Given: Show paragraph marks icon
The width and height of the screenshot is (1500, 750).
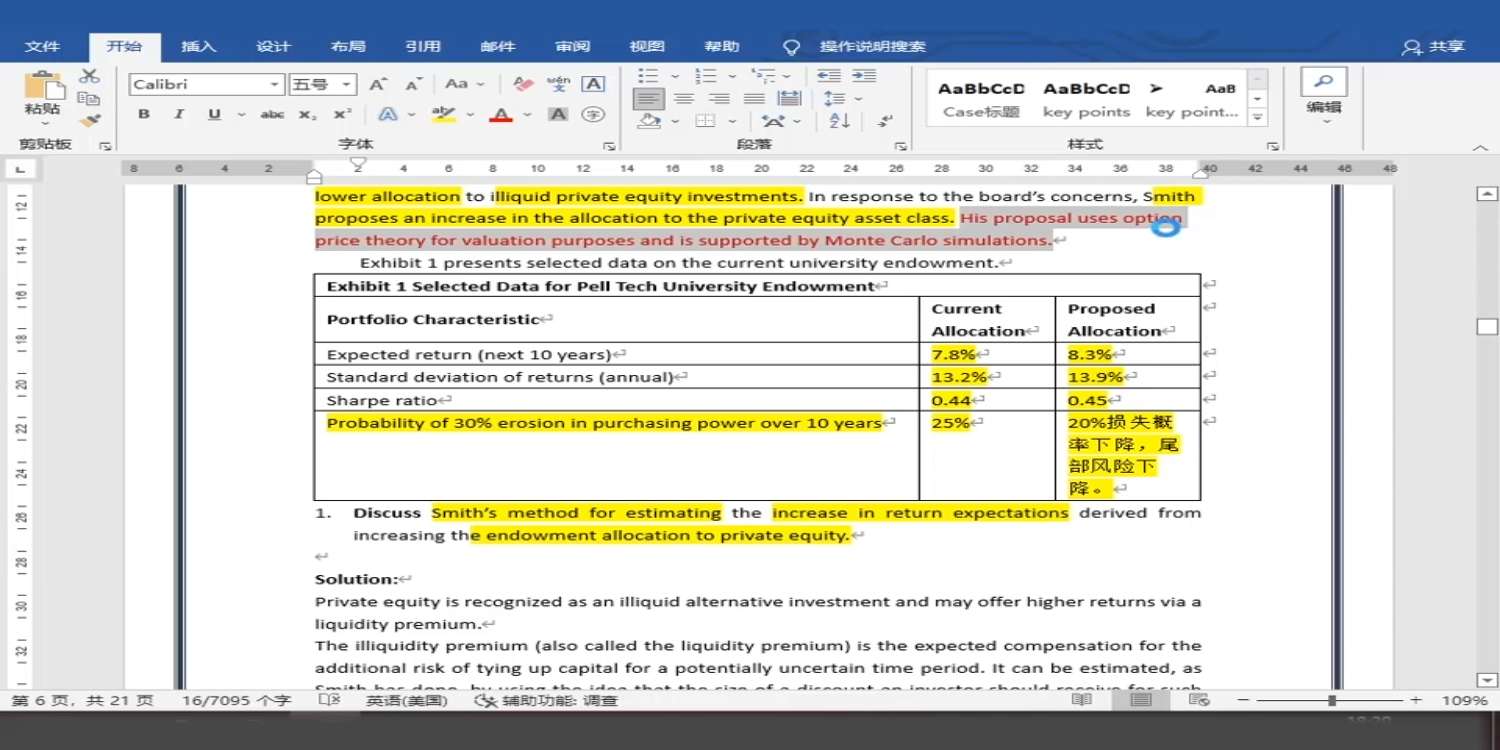Looking at the screenshot, I should coord(884,121).
